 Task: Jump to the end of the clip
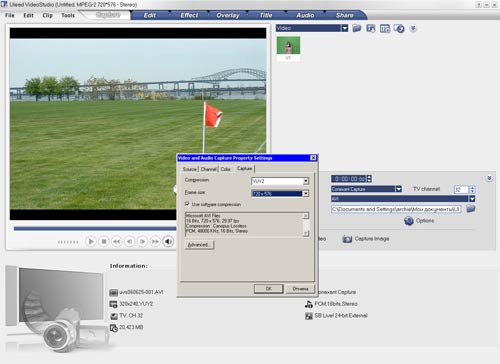click(x=155, y=241)
